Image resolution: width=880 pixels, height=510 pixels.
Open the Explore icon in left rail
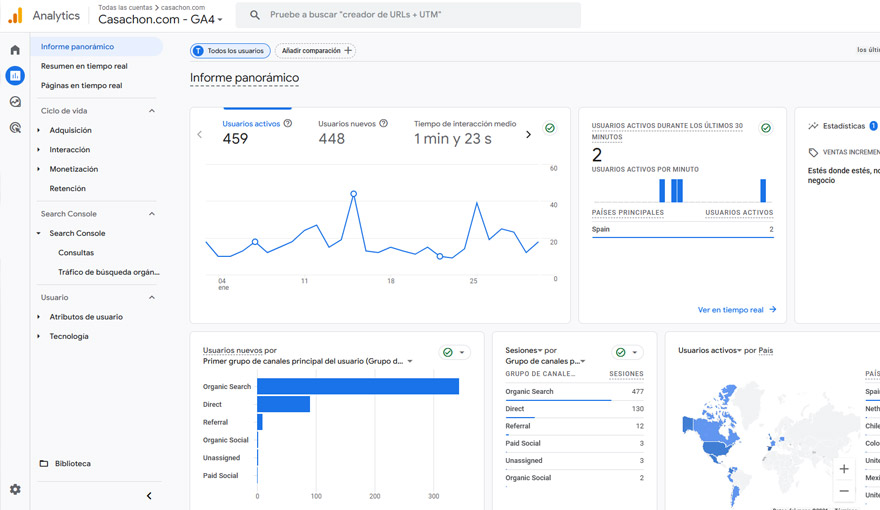(x=15, y=102)
